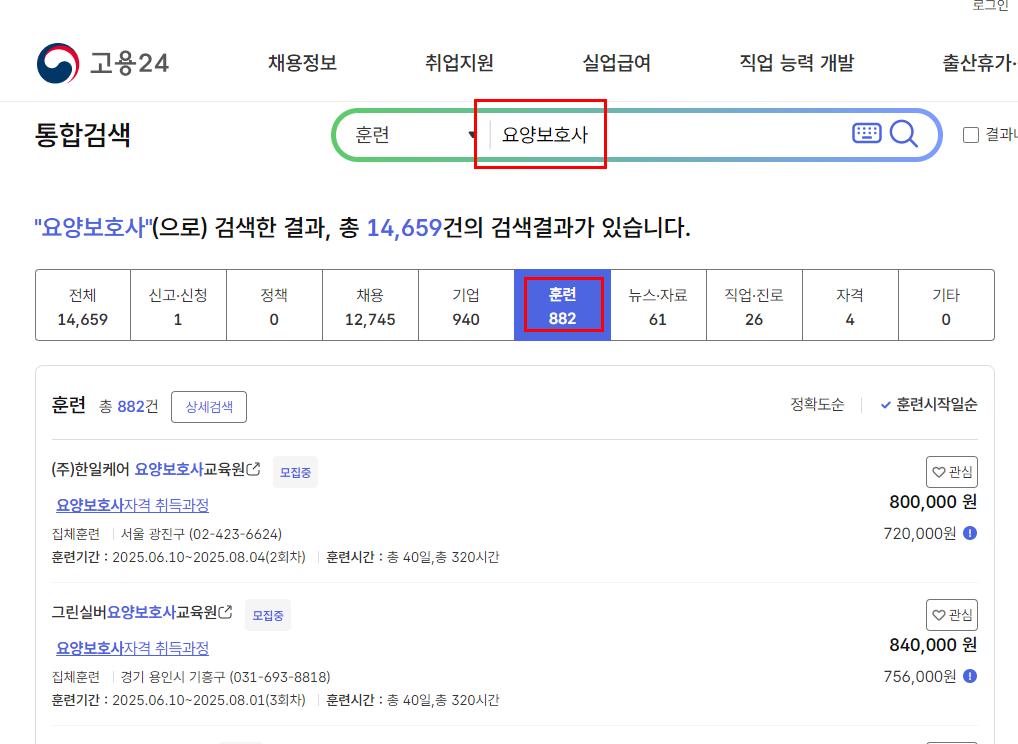This screenshot has height=744, width=1018.
Task: Toggle the 결과내 checkbox beside the search bar
Action: (971, 135)
